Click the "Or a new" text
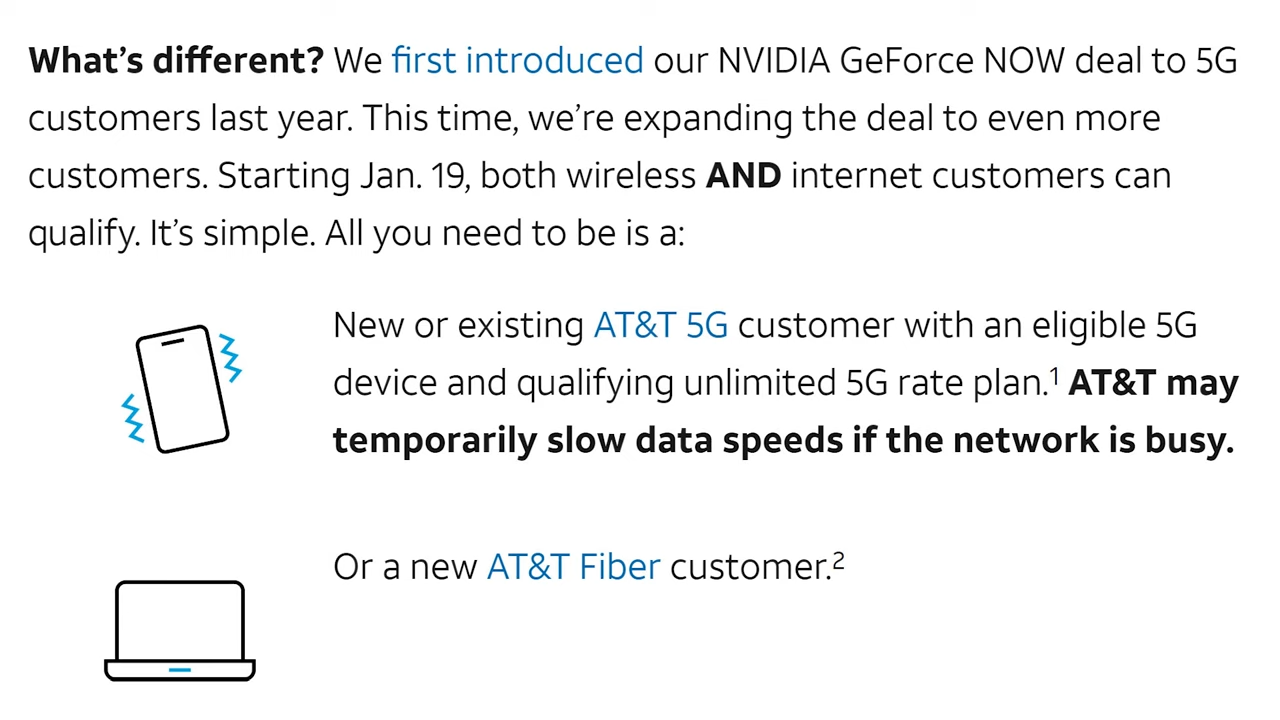Screen dimensions: 1280x720 pyautogui.click(x=405, y=567)
